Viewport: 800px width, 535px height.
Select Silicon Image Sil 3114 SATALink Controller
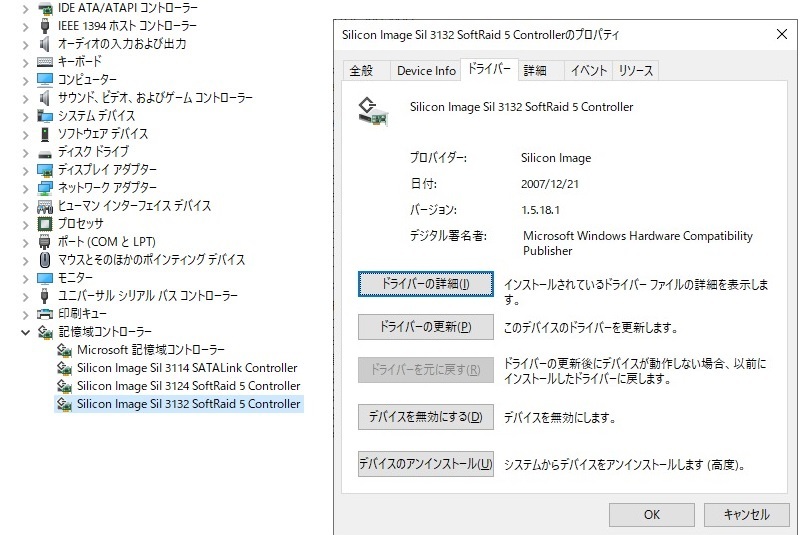coord(187,368)
